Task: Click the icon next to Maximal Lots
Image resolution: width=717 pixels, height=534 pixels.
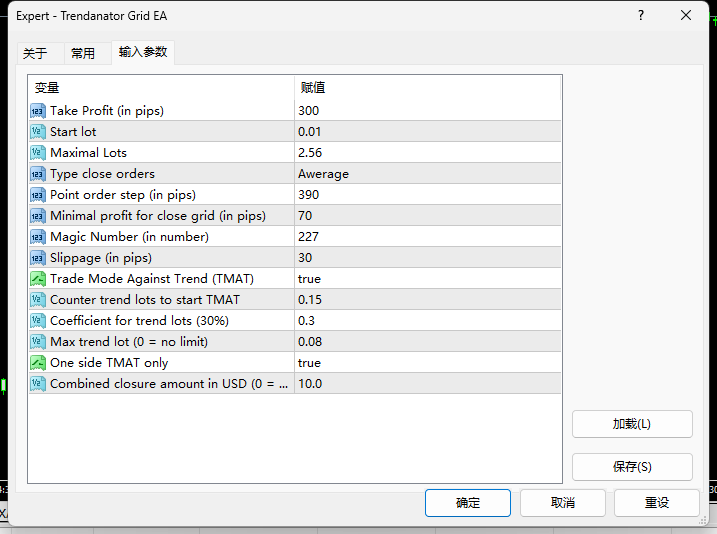Action: coord(38,153)
